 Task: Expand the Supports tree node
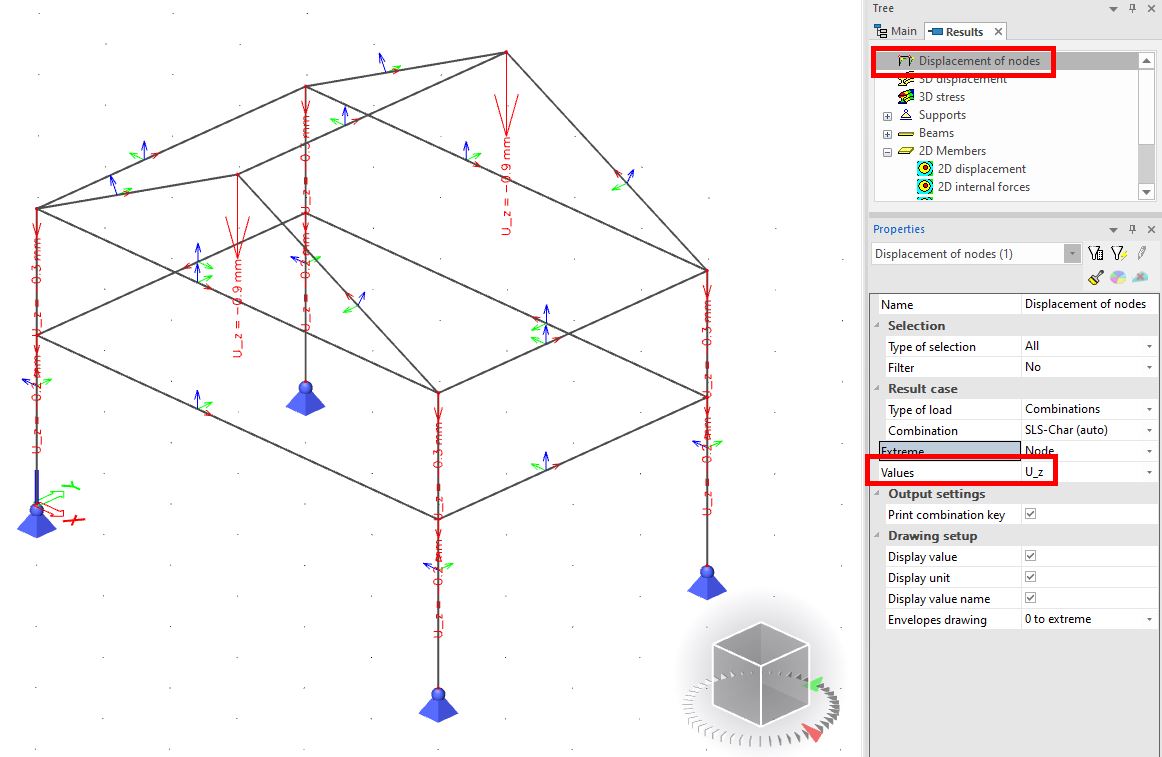885,115
